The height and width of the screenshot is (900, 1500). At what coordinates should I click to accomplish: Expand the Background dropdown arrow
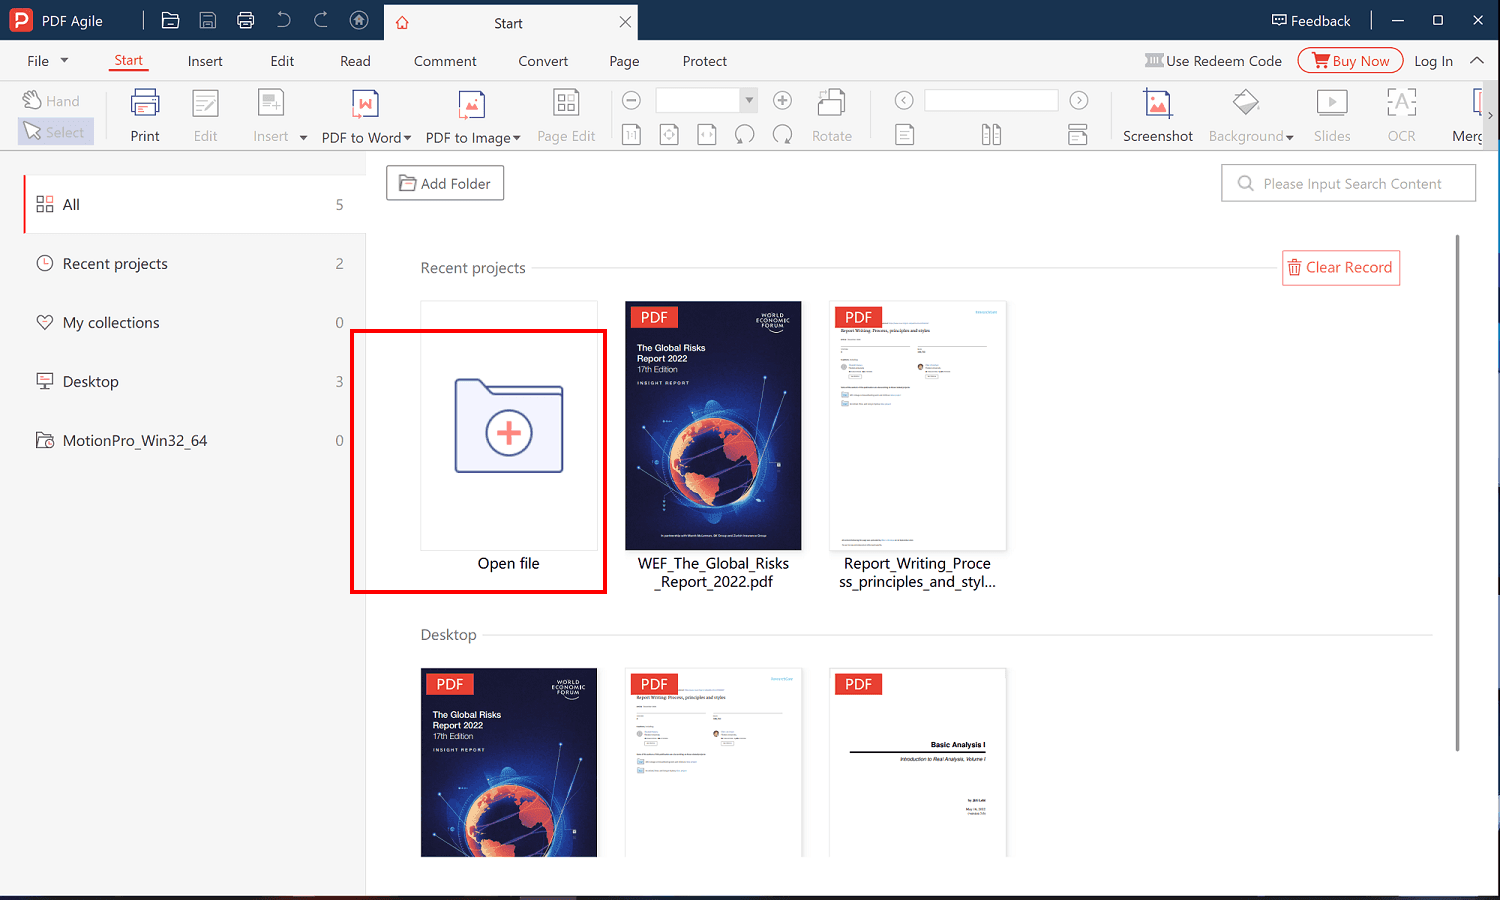[x=1290, y=137]
